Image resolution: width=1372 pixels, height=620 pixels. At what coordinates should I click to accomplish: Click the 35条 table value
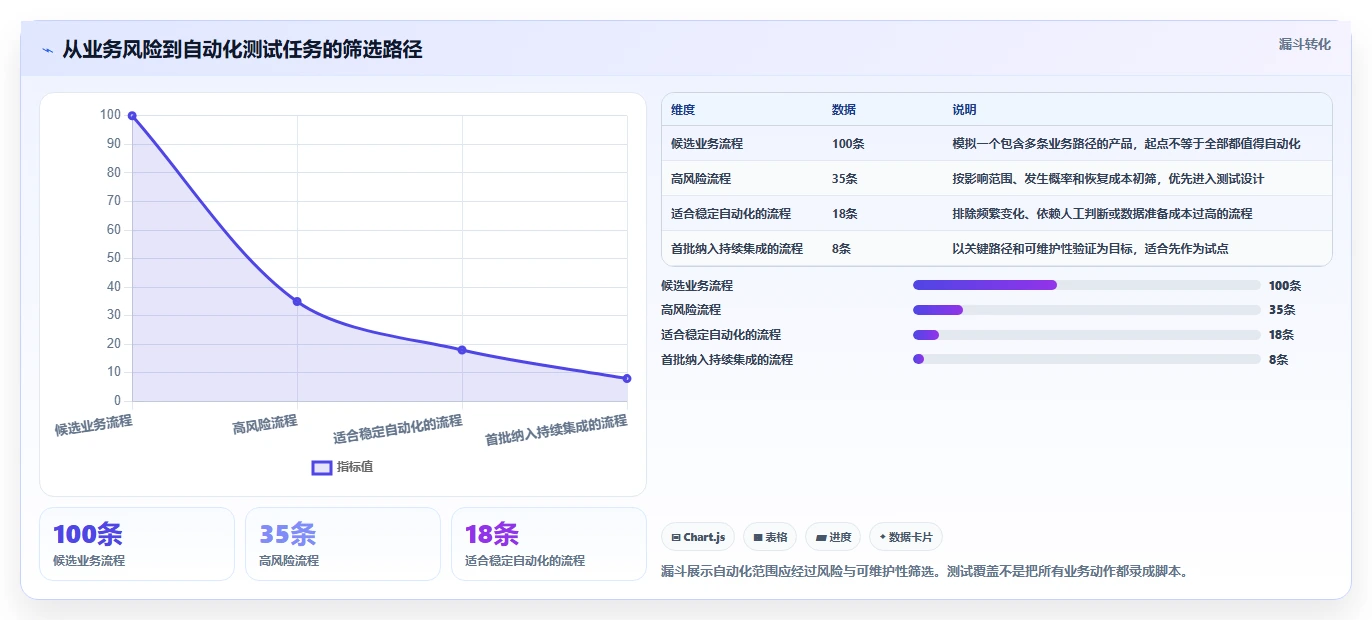(845, 179)
